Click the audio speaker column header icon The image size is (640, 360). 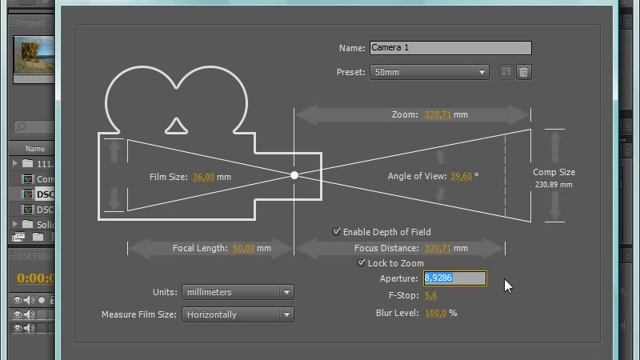point(29,300)
